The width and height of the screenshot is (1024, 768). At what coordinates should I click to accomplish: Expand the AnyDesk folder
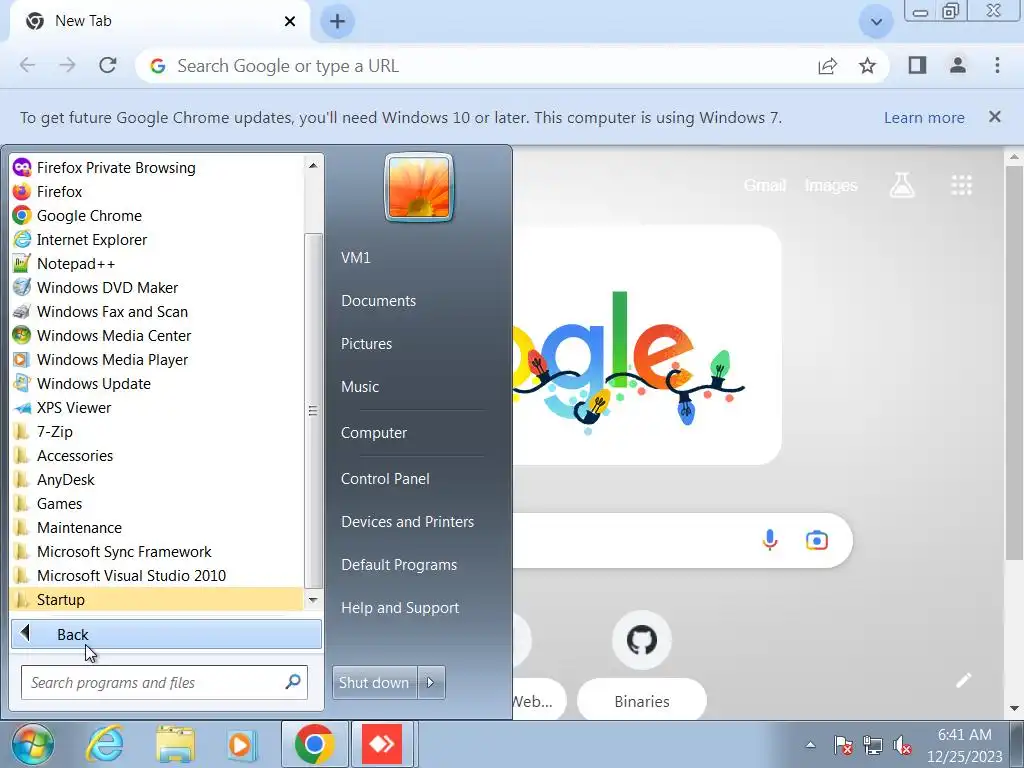(157, 480)
